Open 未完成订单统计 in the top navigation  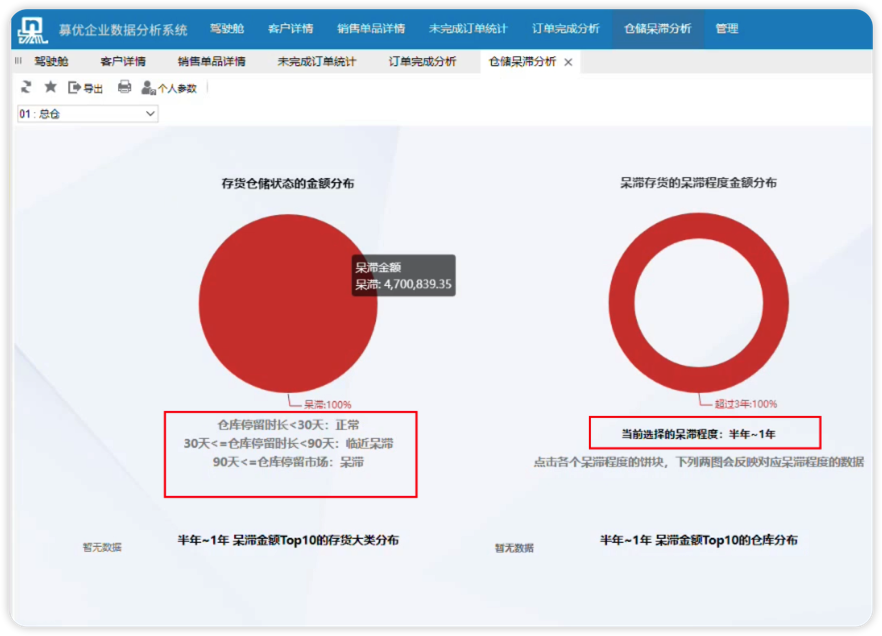pyautogui.click(x=468, y=29)
